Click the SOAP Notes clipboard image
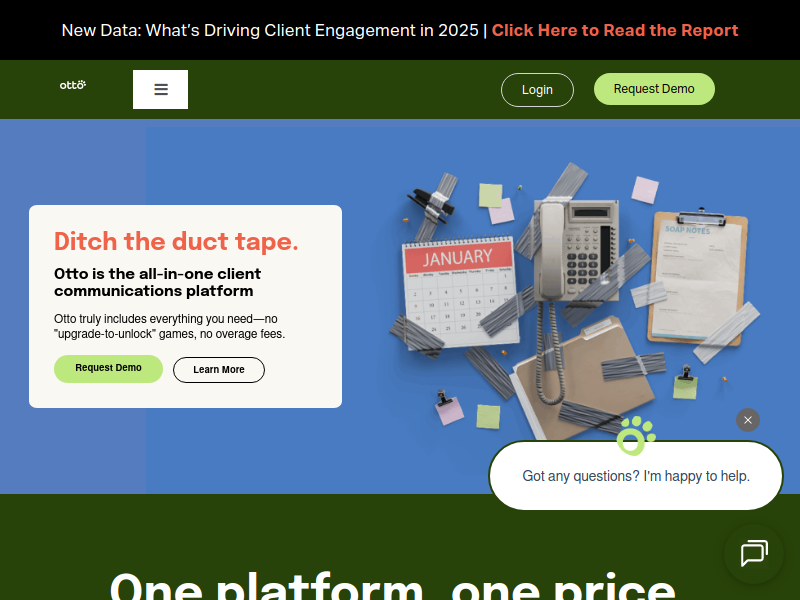The width and height of the screenshot is (800, 600). coord(698,276)
